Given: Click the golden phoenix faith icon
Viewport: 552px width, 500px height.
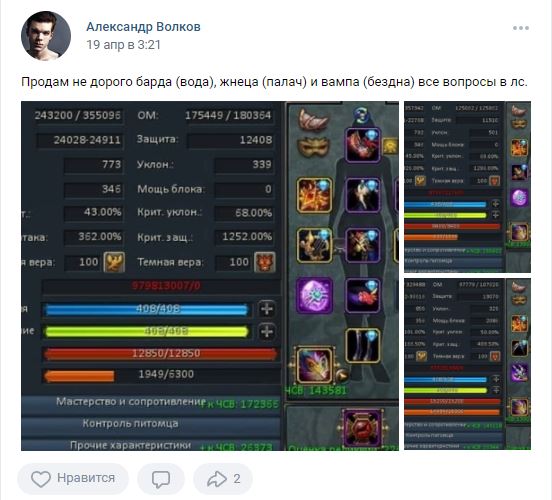Looking at the screenshot, I should pyautogui.click(x=114, y=262).
